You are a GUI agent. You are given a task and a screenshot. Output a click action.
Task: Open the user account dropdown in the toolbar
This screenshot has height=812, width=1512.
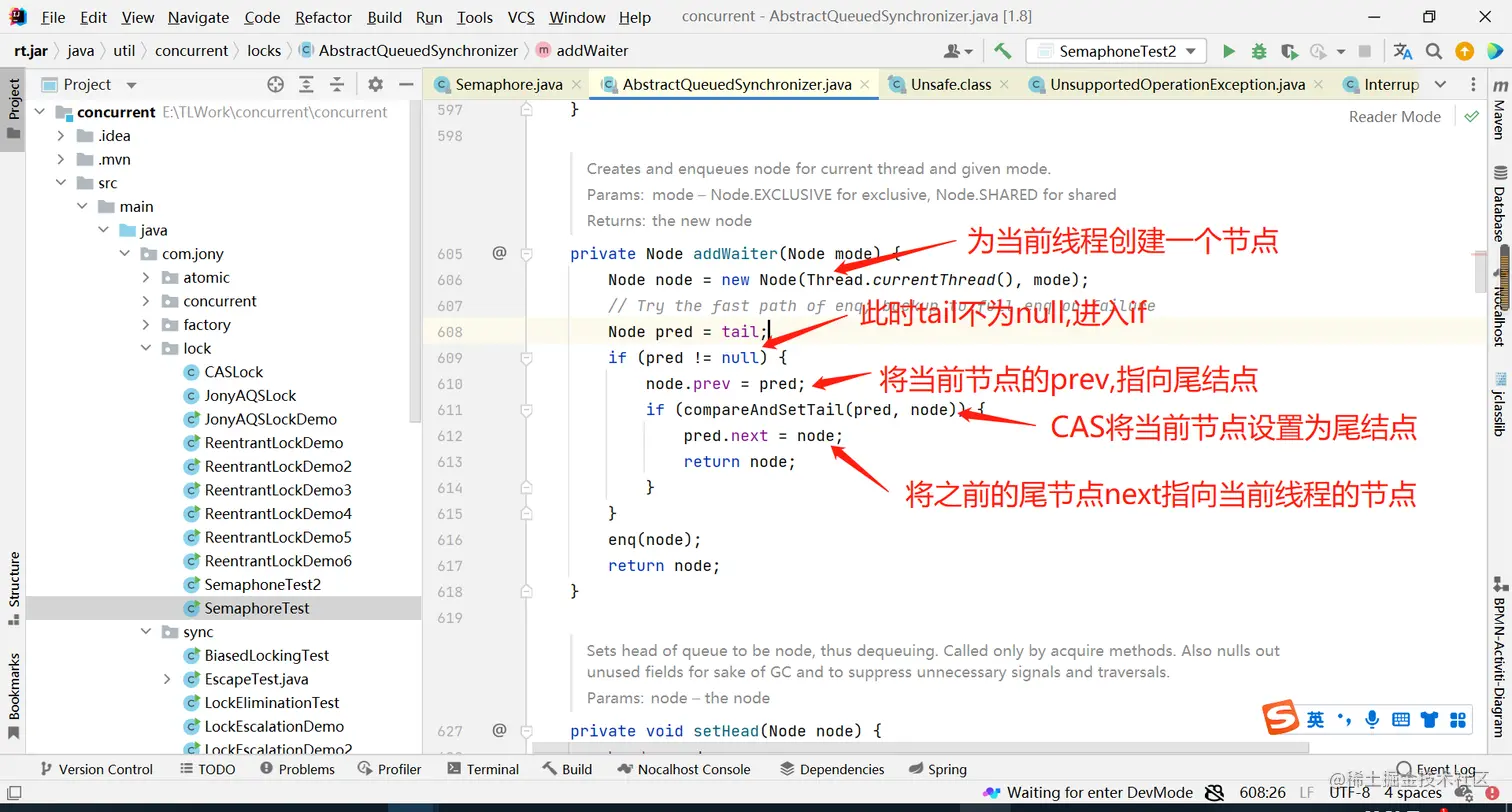pos(959,51)
